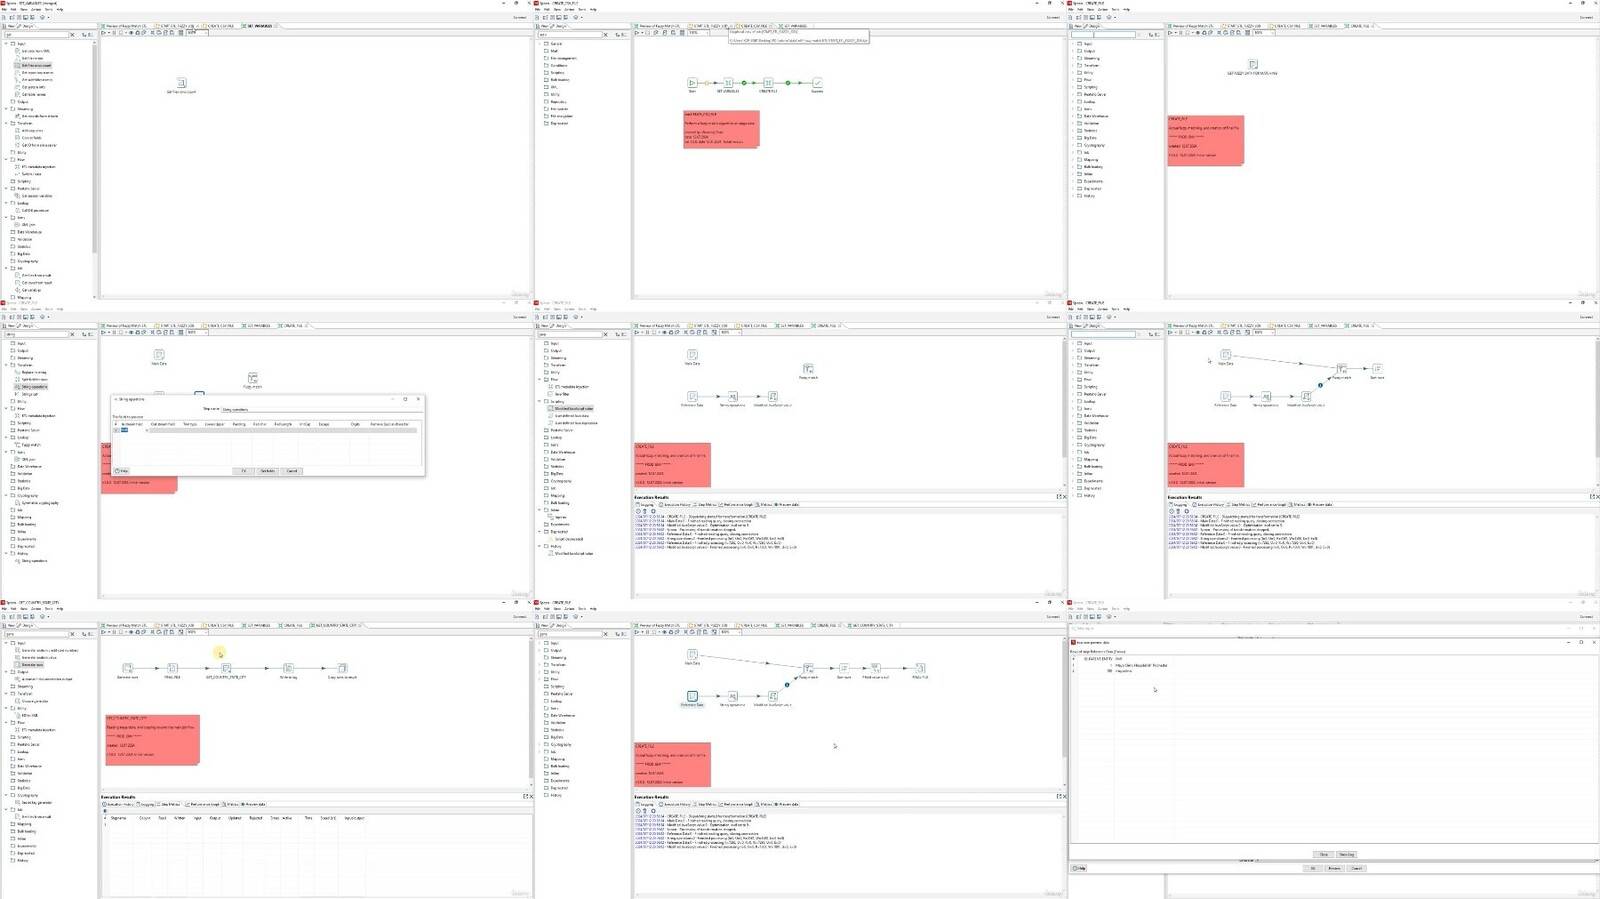Screen dimensions: 1600x899
Task: Select Replace in string tree item
Action: point(34,372)
